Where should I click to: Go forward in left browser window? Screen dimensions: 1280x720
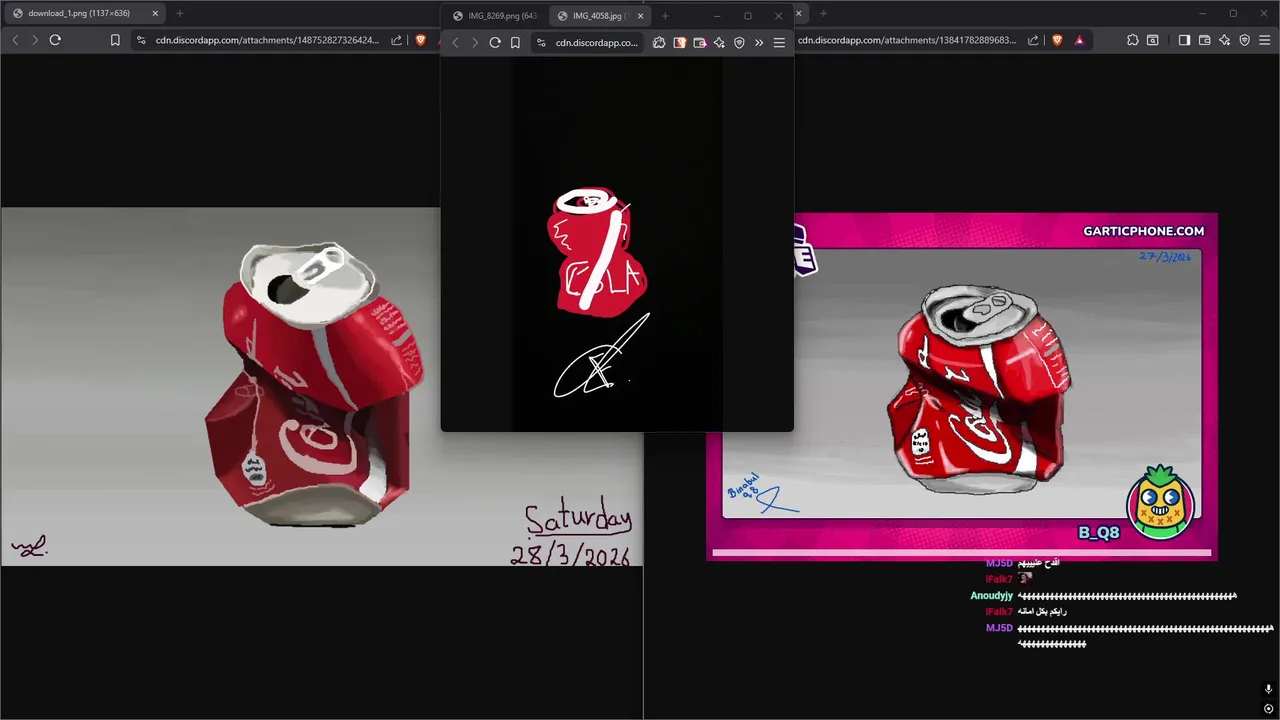pyautogui.click(x=34, y=40)
